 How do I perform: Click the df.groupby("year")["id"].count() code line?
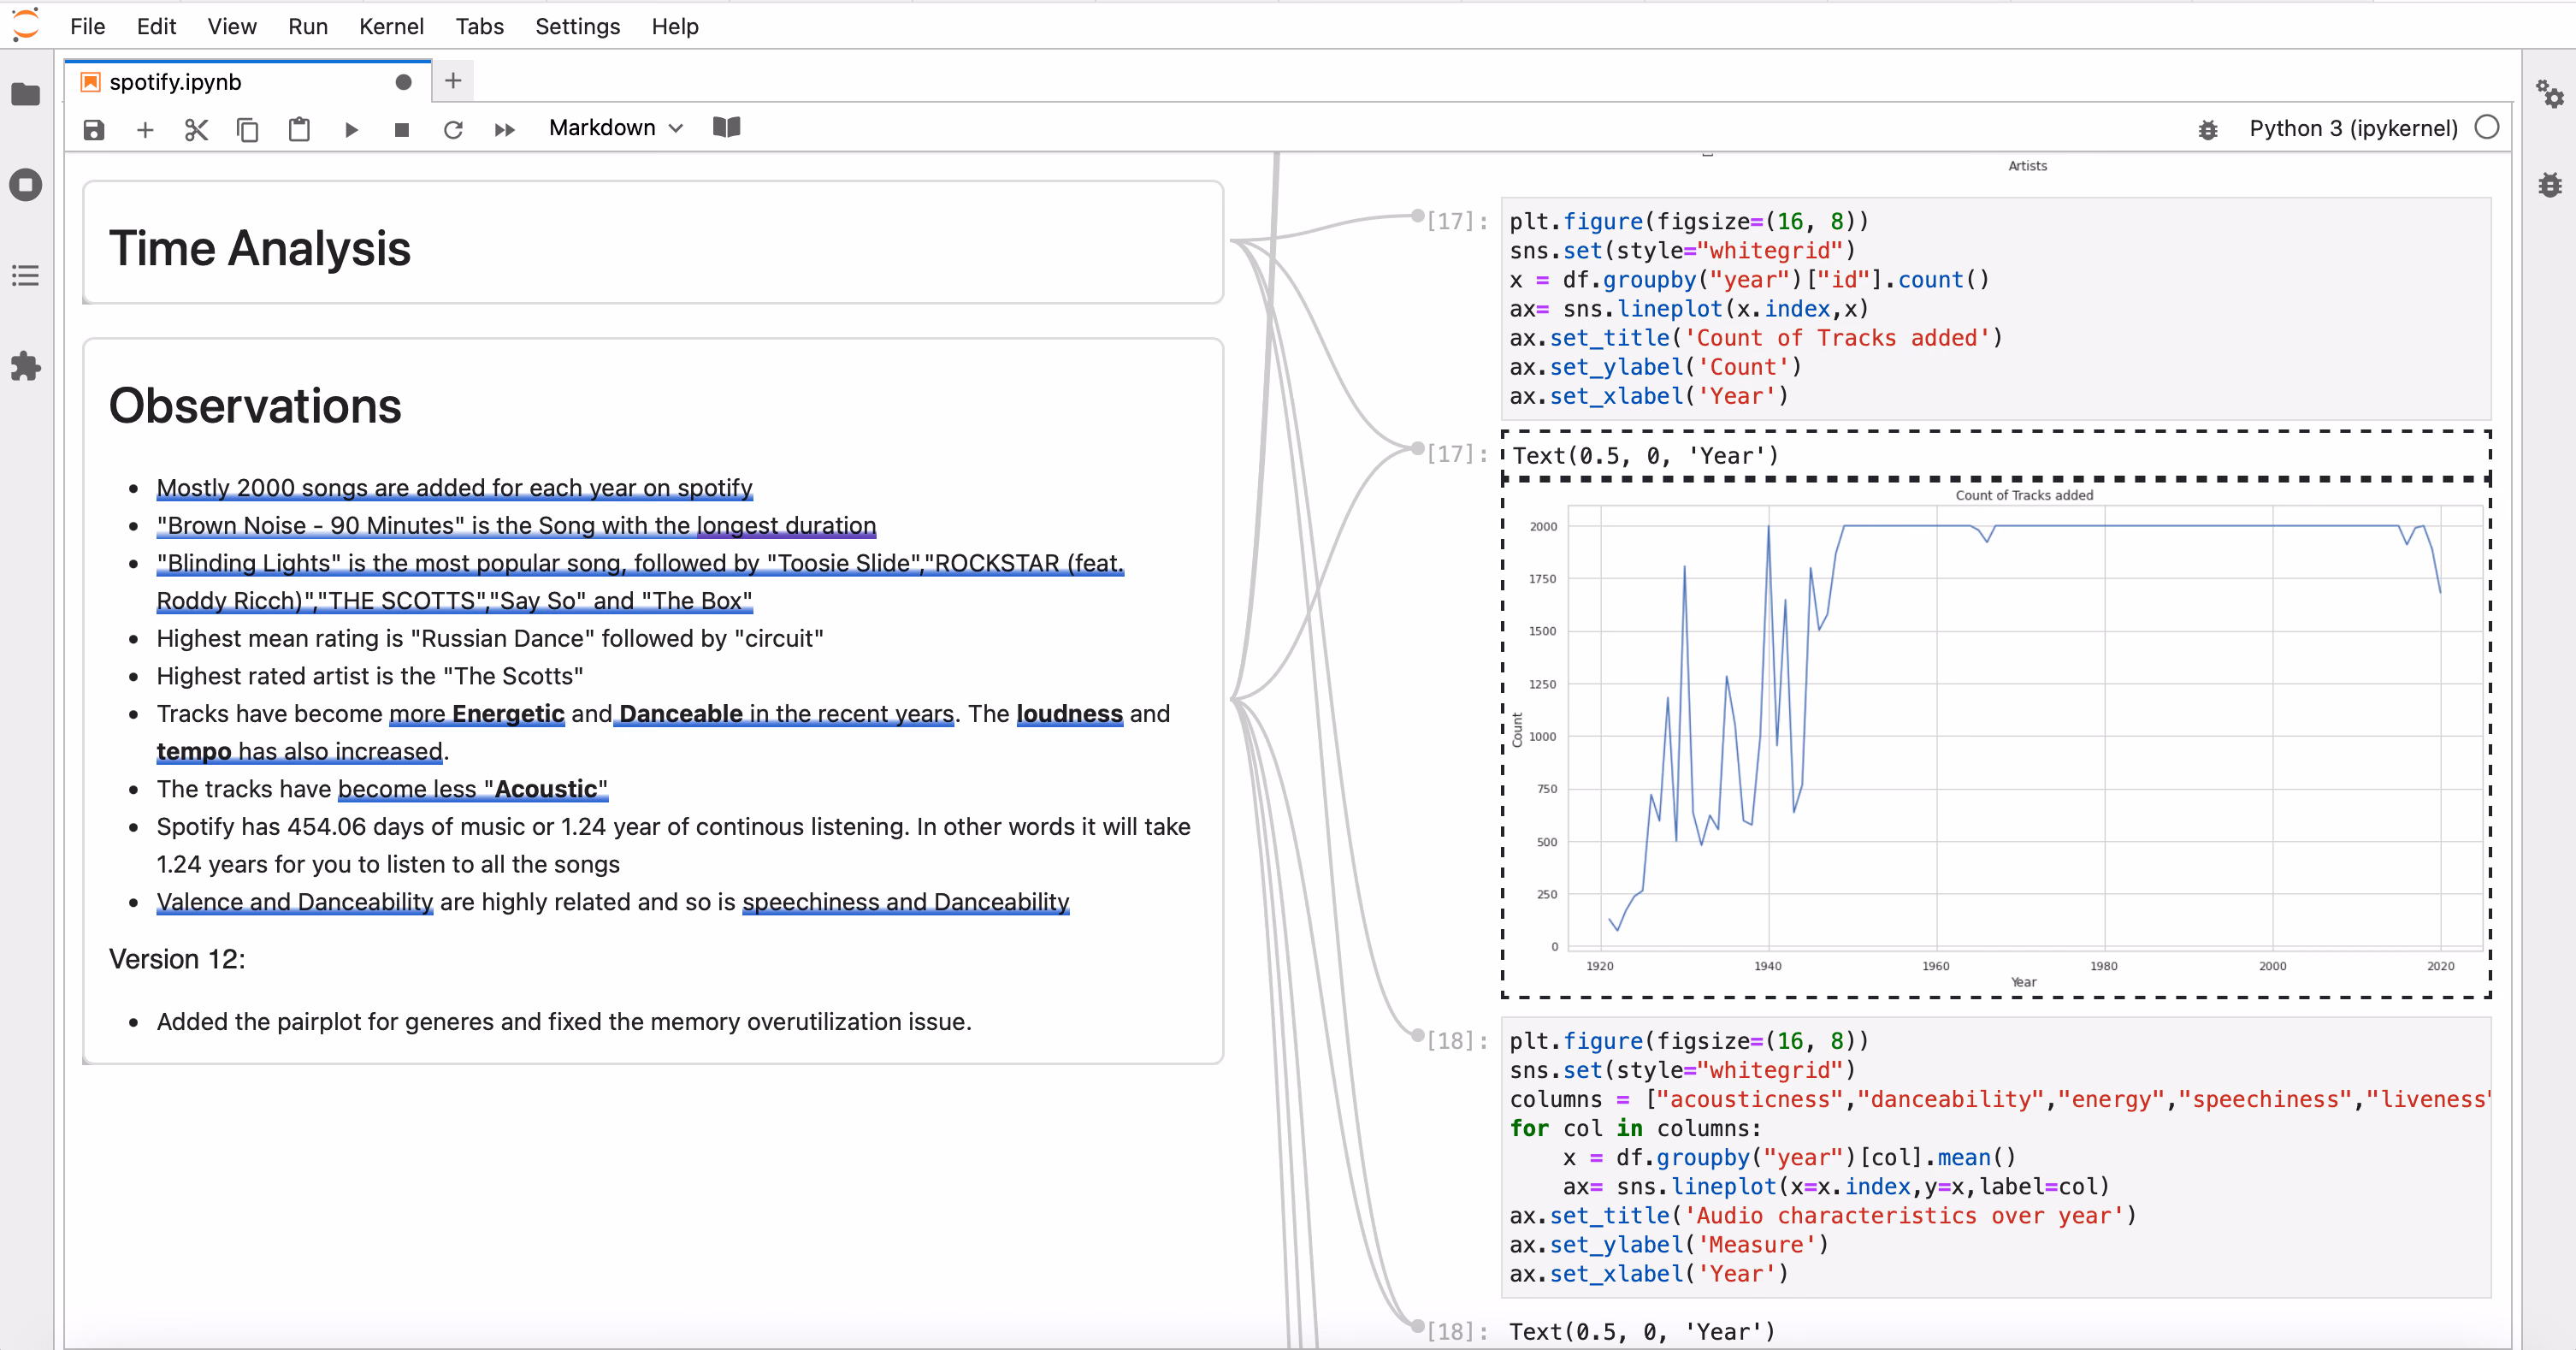(1750, 280)
